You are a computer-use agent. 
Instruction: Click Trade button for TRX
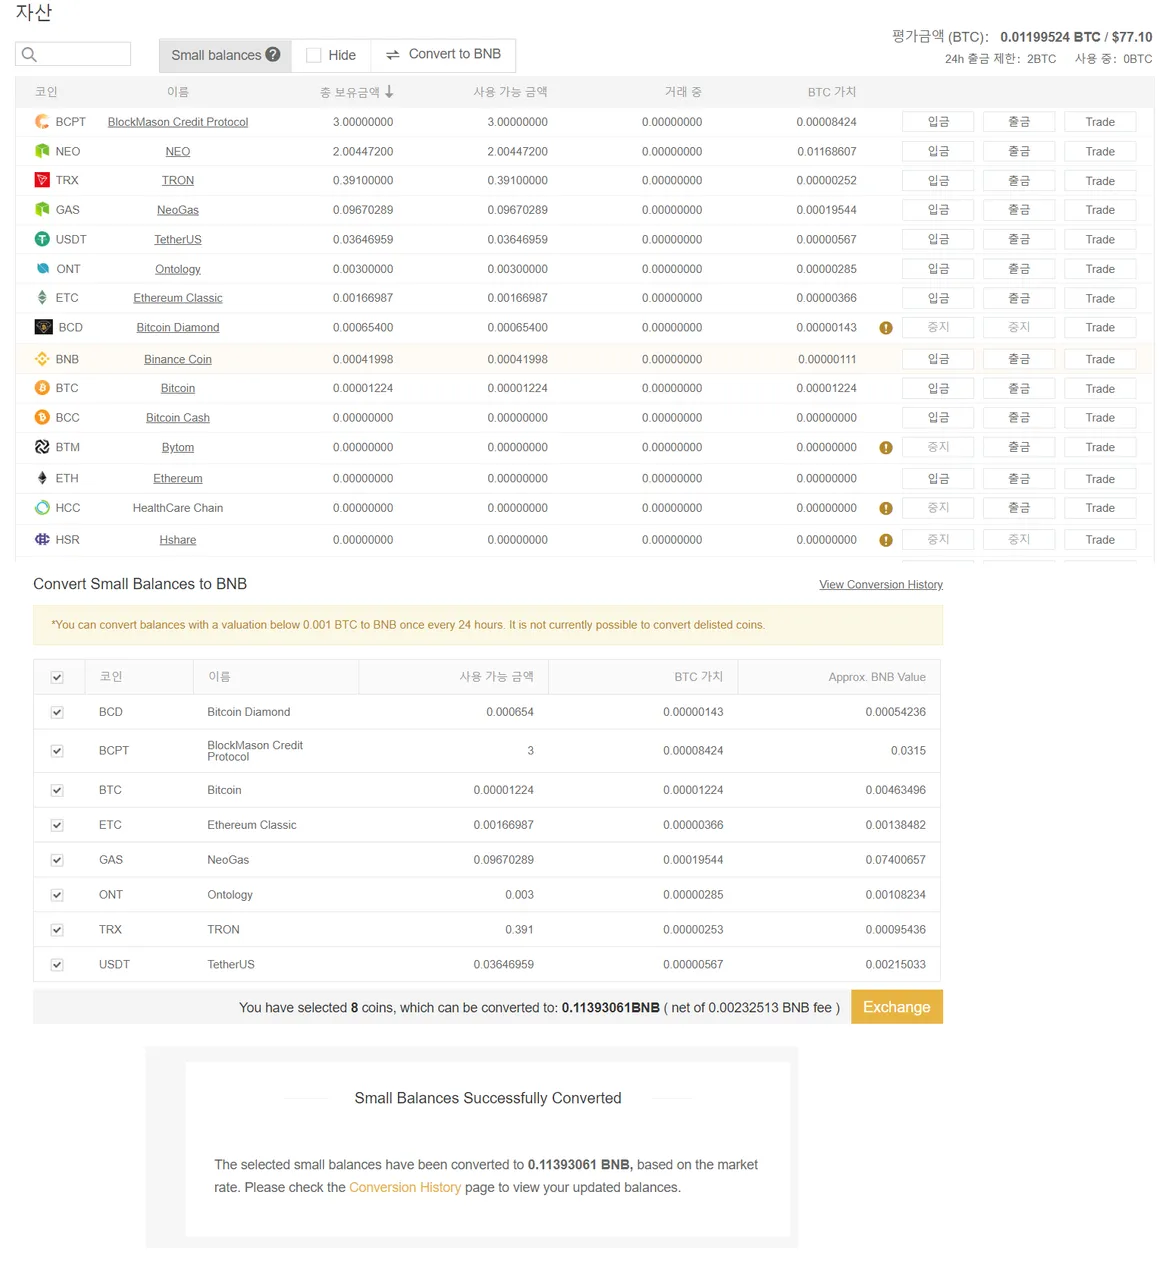coord(1100,181)
